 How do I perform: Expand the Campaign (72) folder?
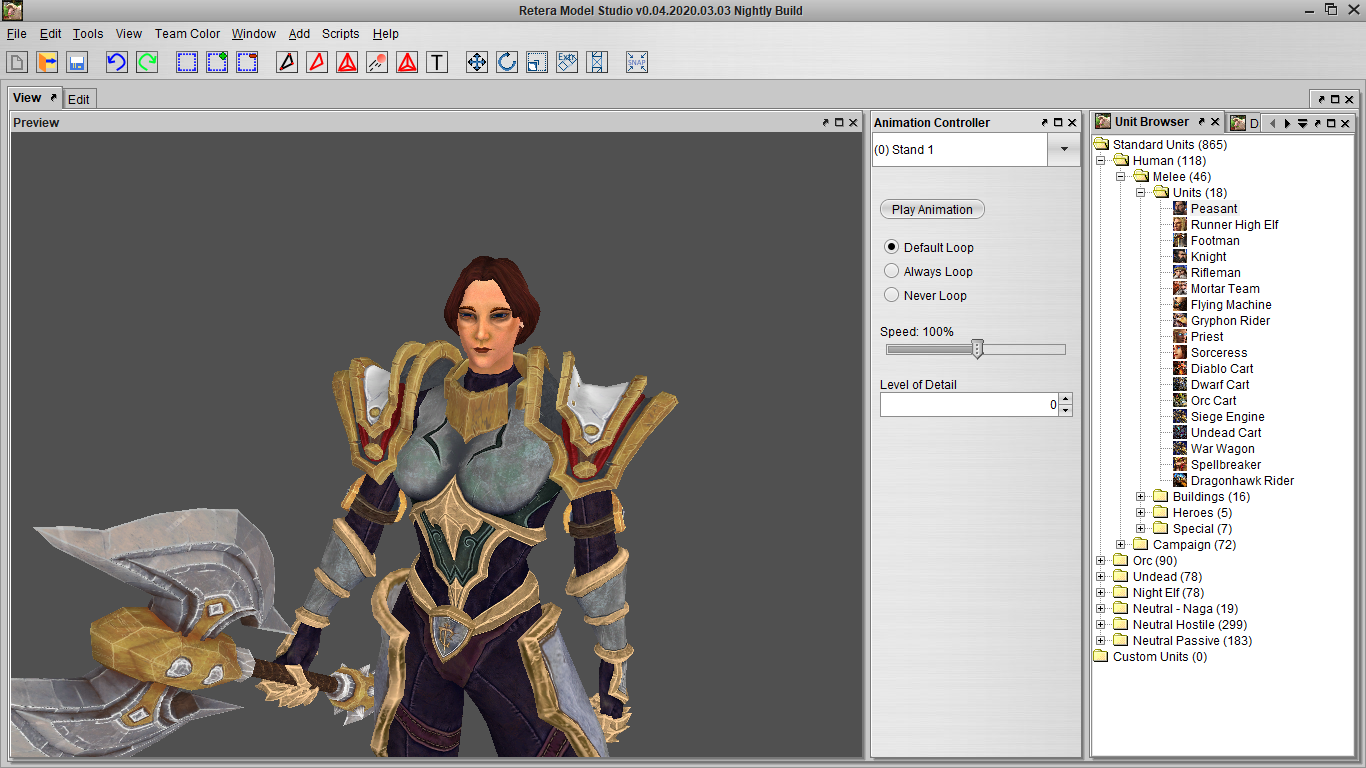(1121, 545)
